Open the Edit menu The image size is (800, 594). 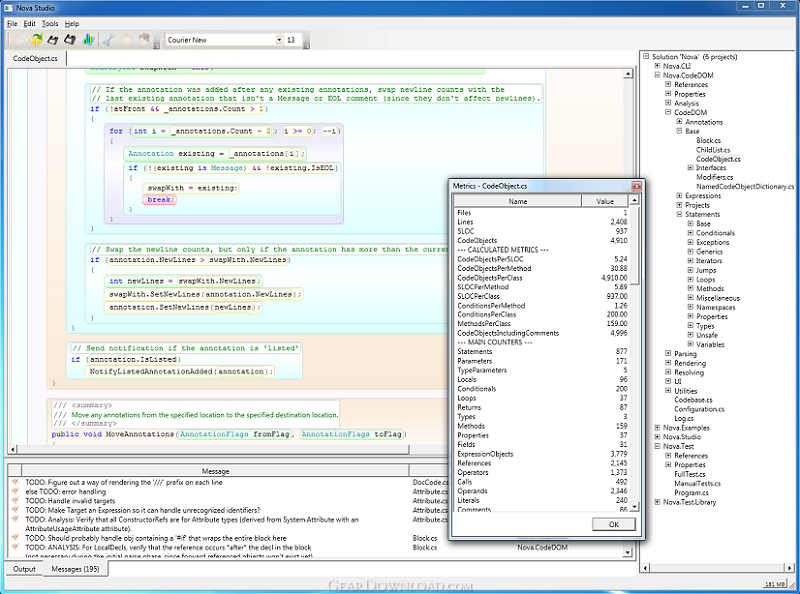click(x=30, y=23)
